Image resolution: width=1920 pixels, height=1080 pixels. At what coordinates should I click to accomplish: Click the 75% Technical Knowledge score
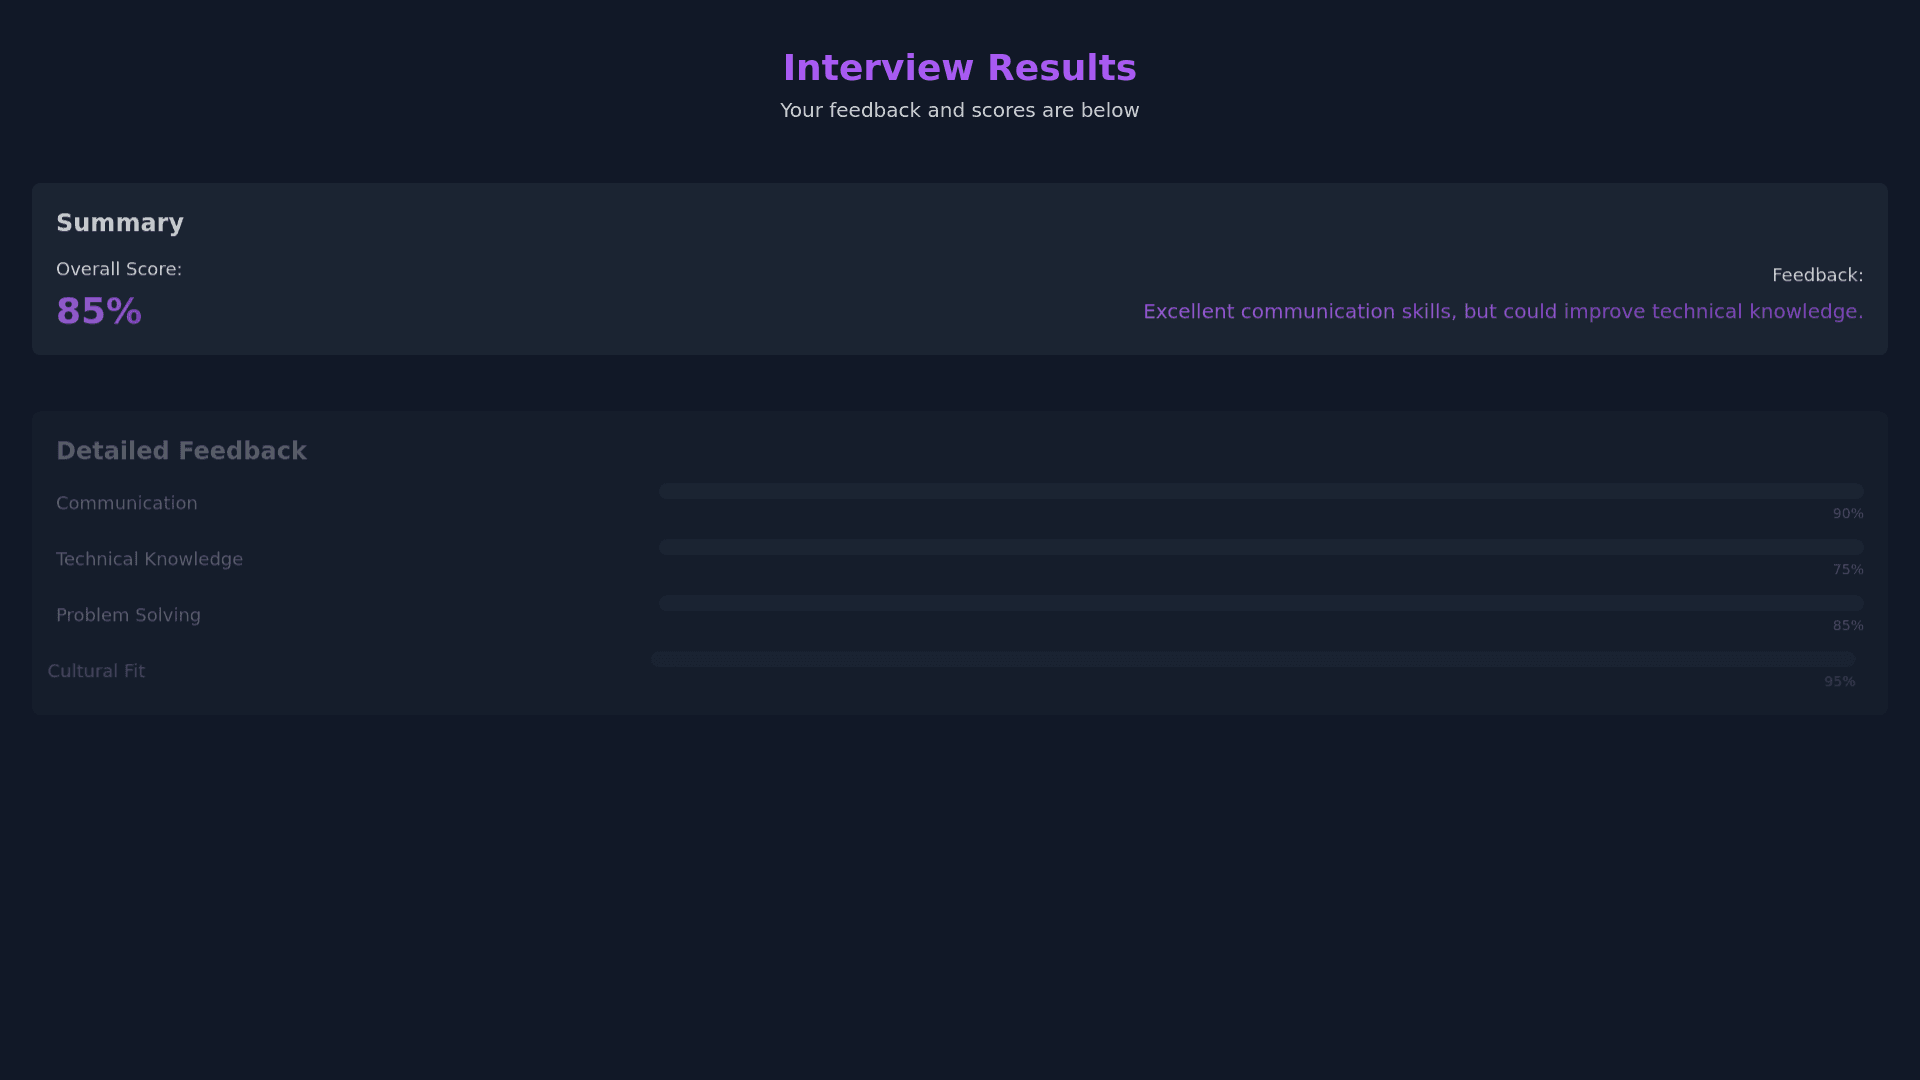tap(1847, 570)
